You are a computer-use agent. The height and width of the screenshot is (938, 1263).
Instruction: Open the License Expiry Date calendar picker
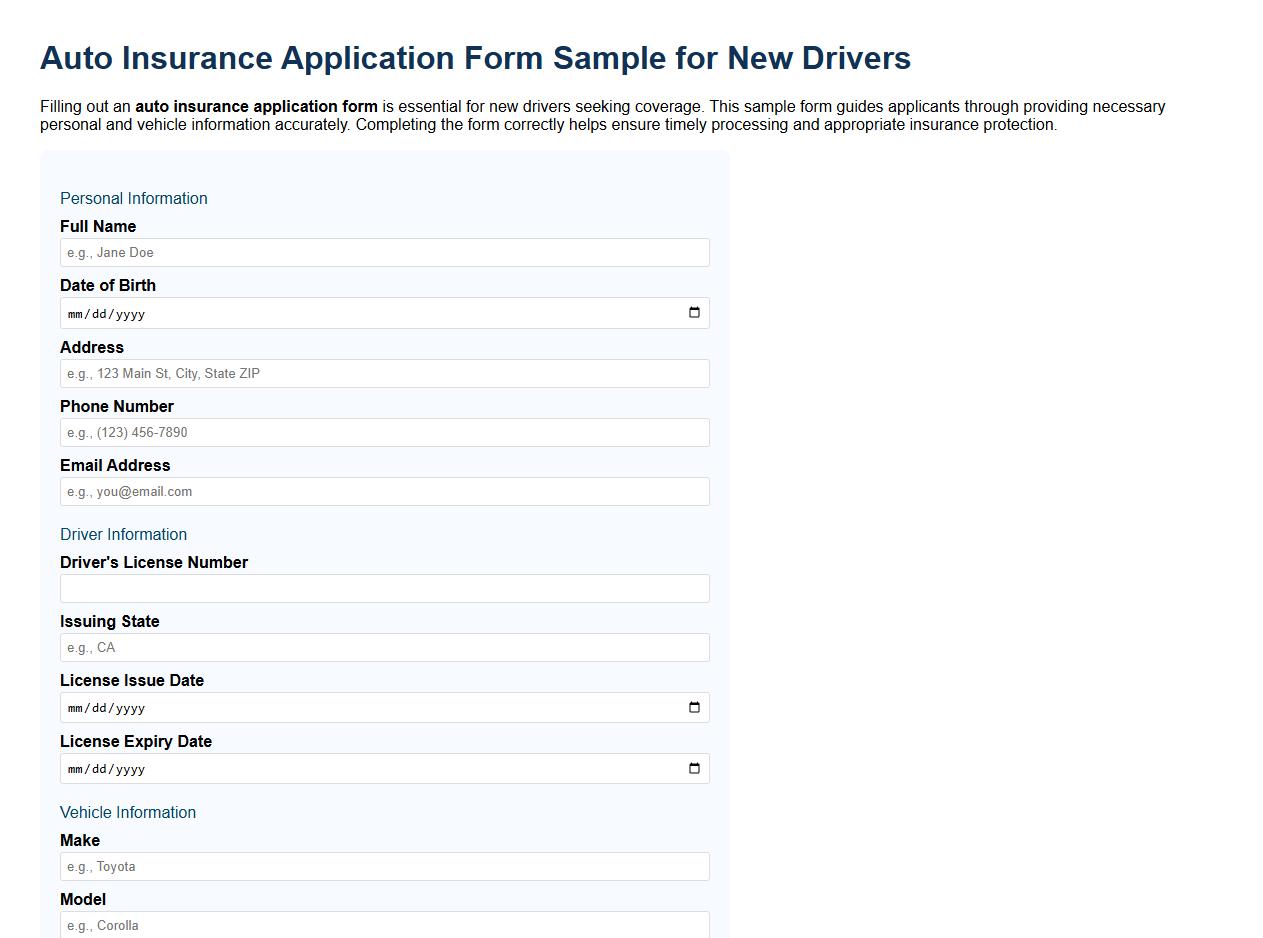click(x=694, y=768)
